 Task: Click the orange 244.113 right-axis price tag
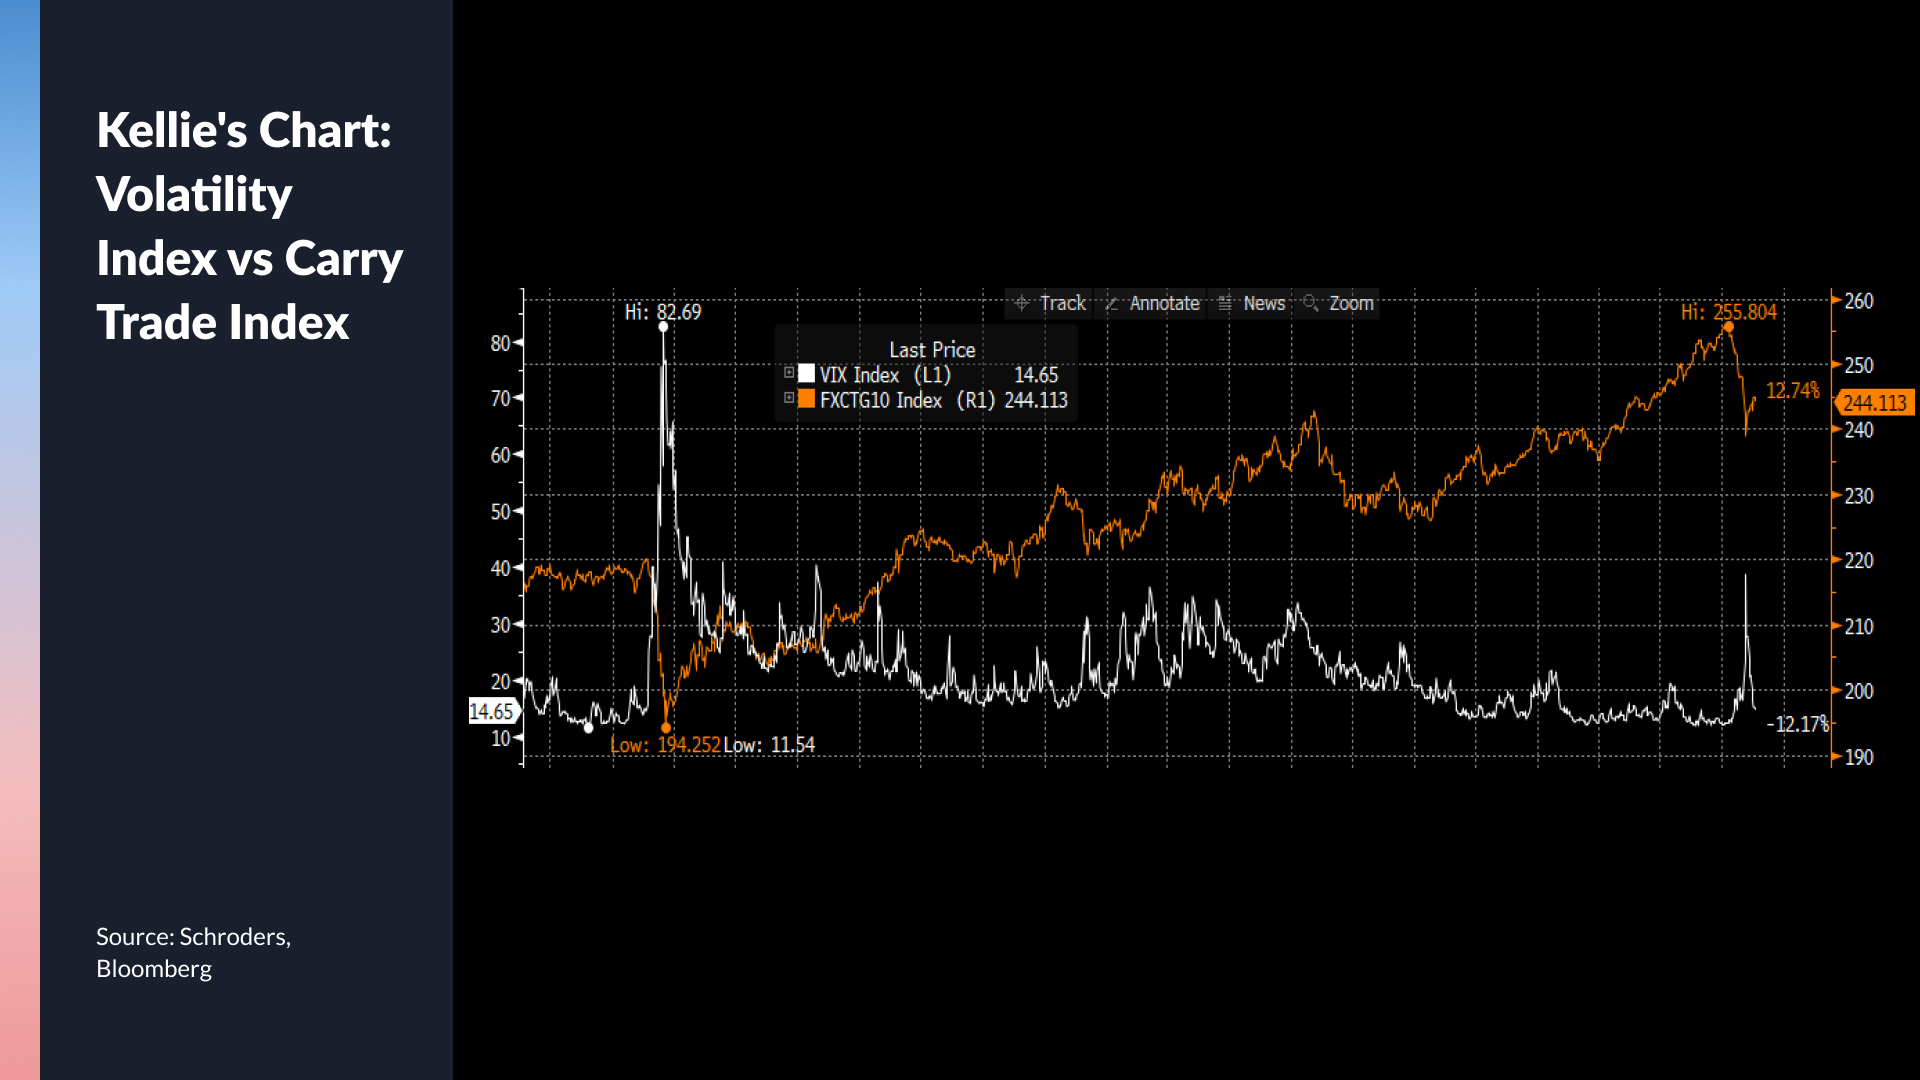click(x=1875, y=403)
